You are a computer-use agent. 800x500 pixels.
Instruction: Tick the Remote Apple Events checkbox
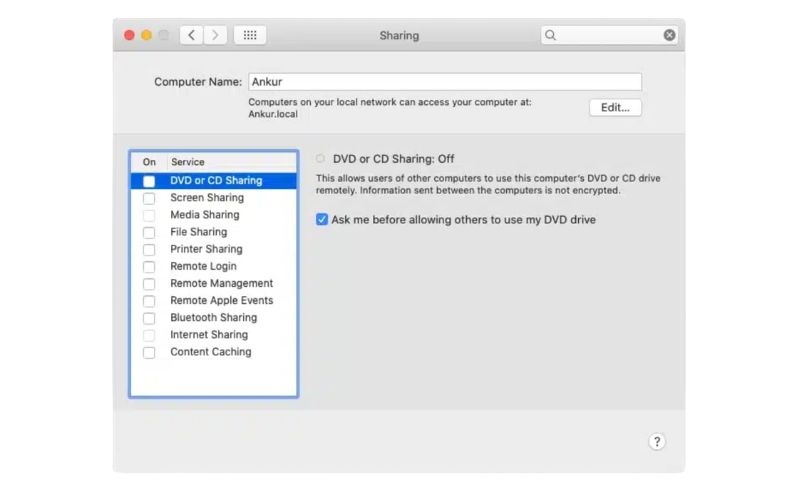click(x=149, y=301)
